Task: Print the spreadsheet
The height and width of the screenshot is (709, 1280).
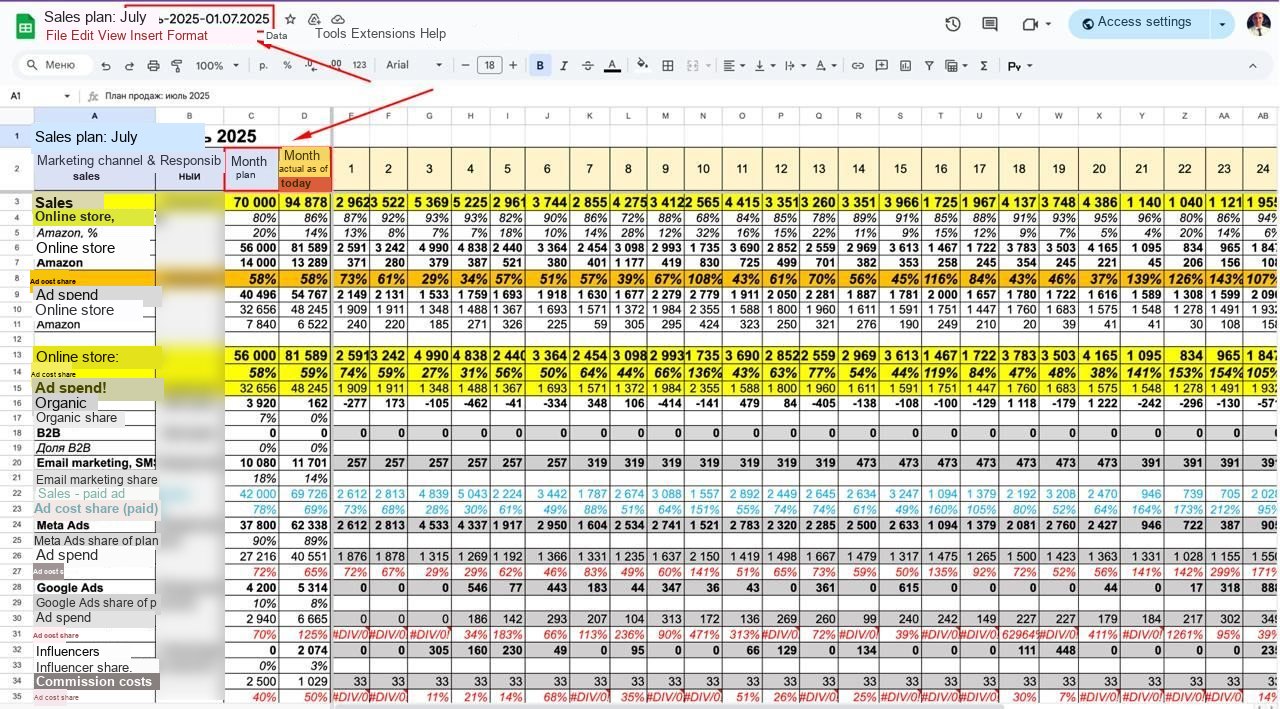Action: [153, 66]
